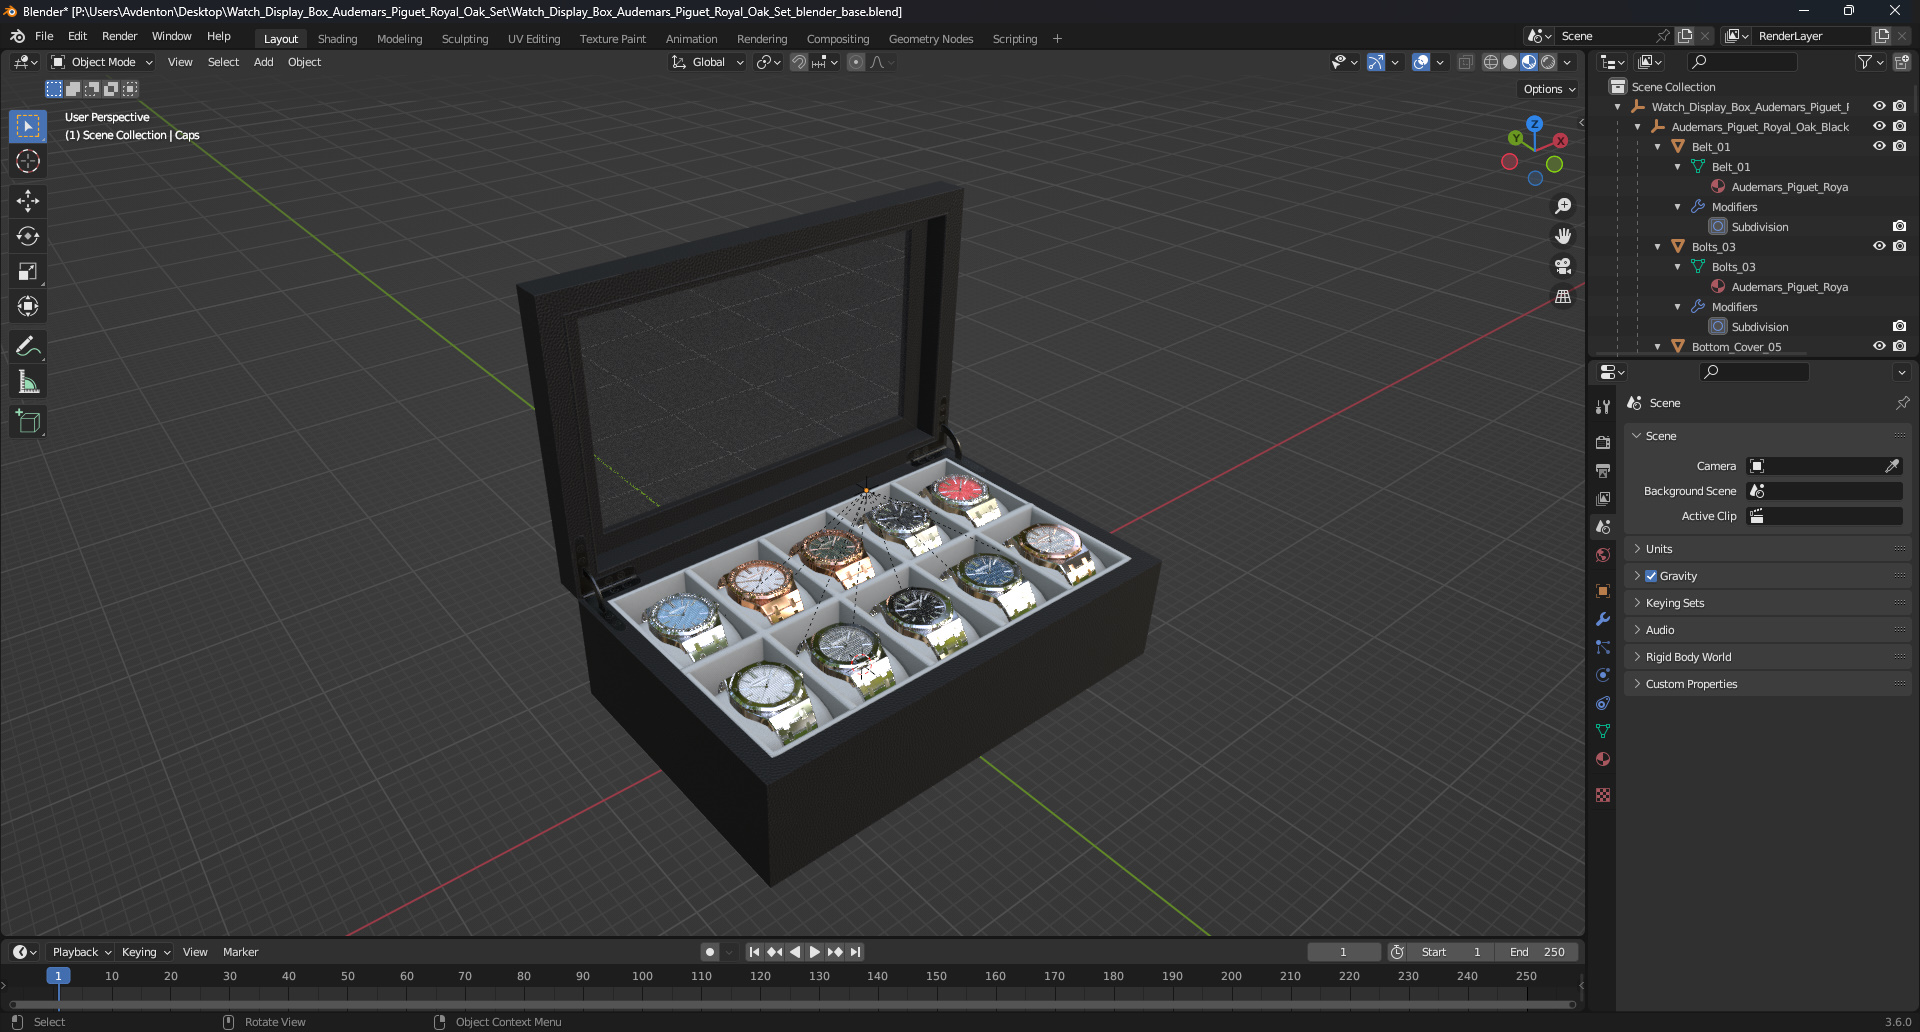Open the Keying dropdown
1920x1032 pixels.
coord(146,952)
